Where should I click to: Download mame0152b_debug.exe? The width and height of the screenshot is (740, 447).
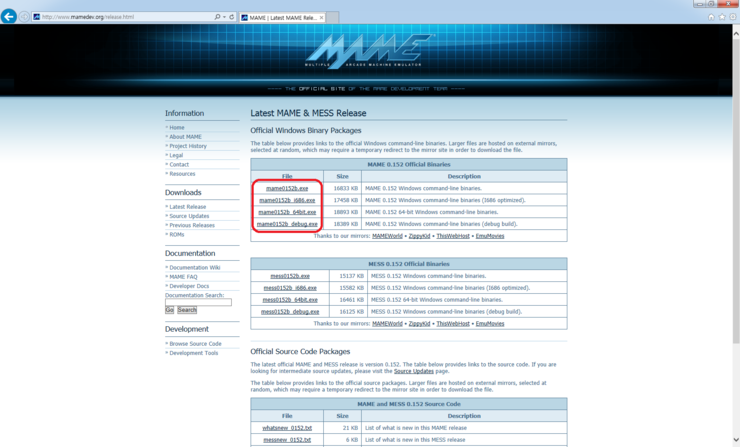[x=287, y=224]
